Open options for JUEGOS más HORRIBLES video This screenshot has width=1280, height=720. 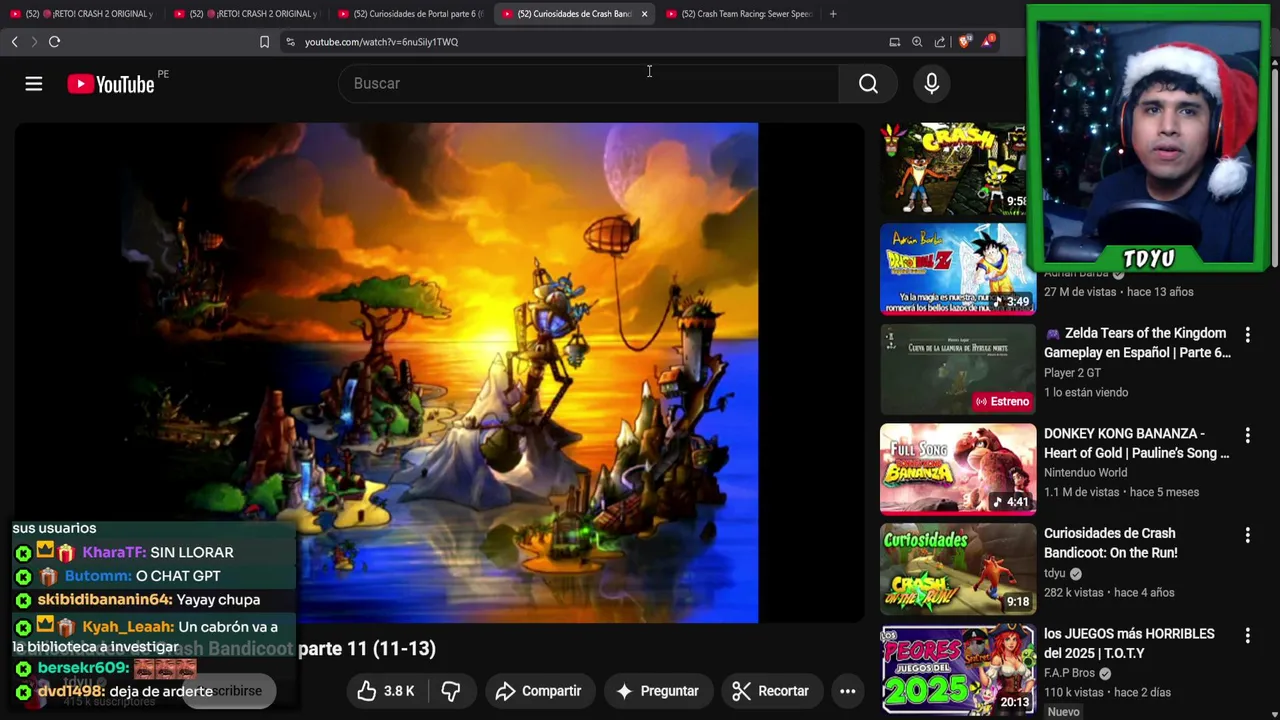pos(1247,635)
